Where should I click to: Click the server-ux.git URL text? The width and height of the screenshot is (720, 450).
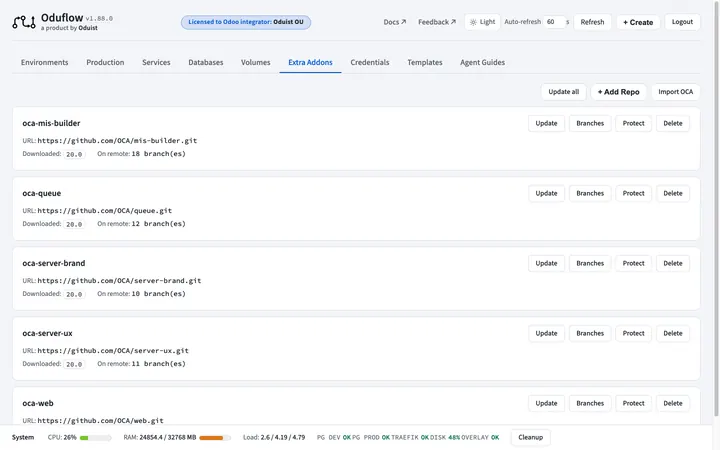tap(113, 351)
